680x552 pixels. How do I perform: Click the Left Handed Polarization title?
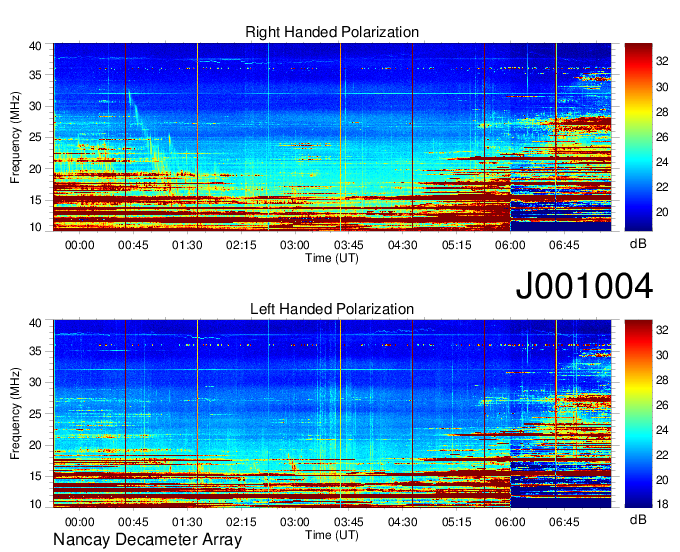click(x=332, y=309)
